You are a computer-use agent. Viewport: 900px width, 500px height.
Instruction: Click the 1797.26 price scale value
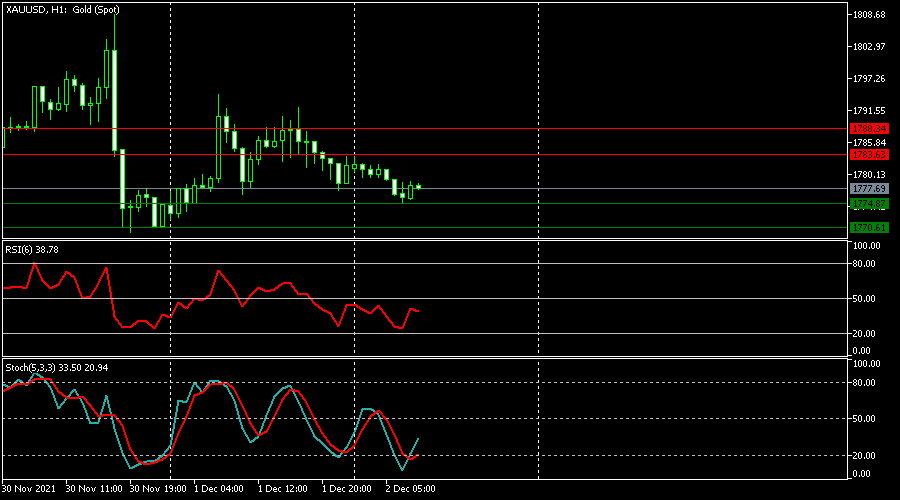pyautogui.click(x=869, y=79)
